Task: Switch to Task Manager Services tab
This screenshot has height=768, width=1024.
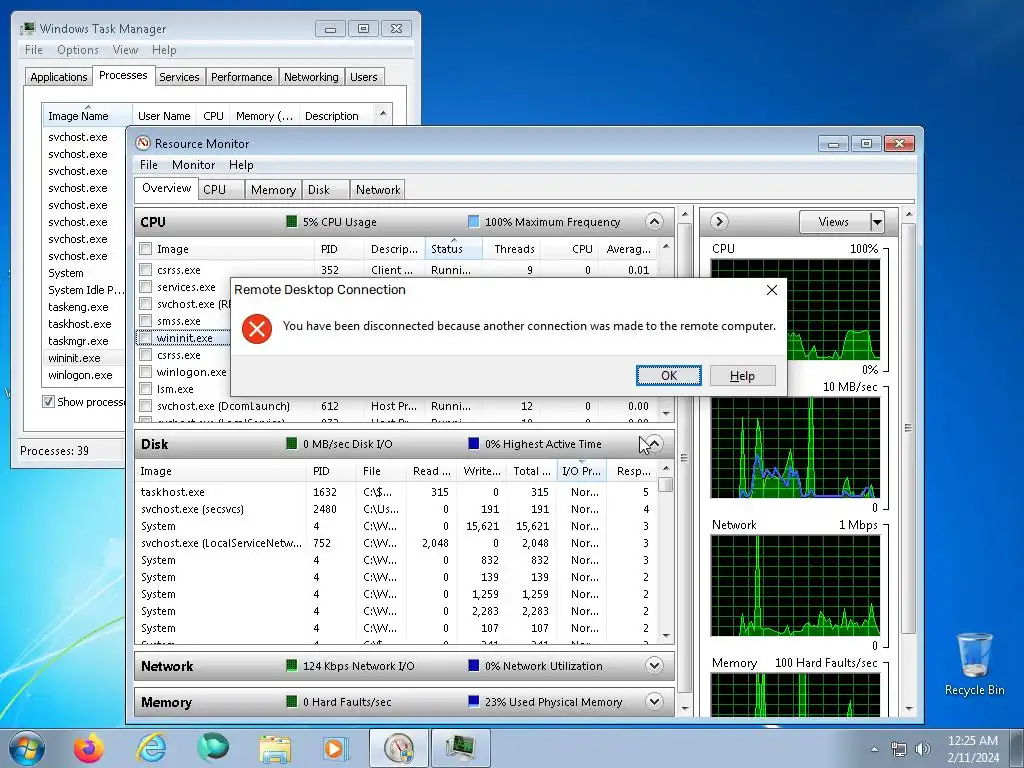Action: click(180, 77)
